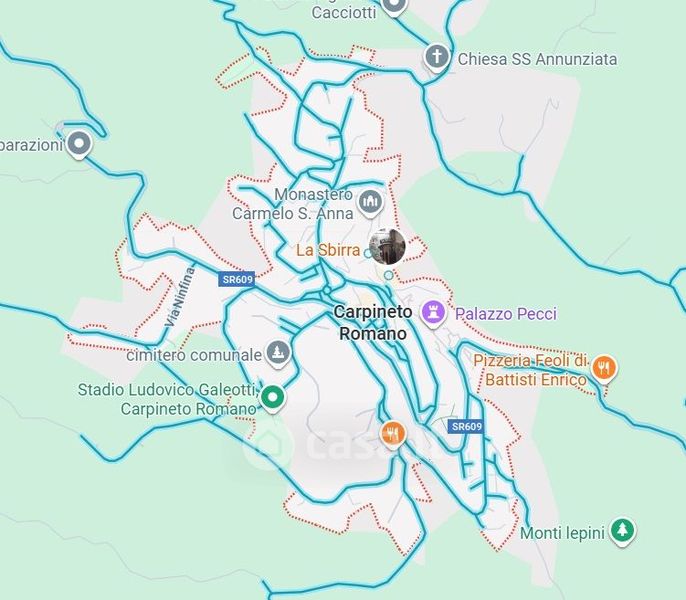Click the riparazioni pin on left

pos(79,144)
